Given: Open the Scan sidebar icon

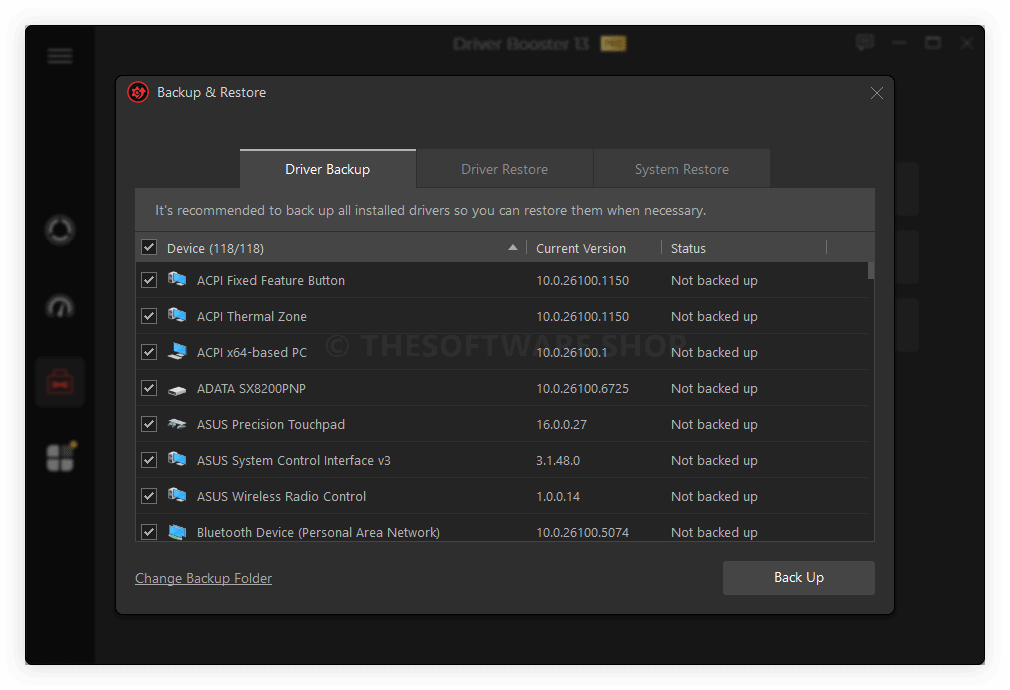Looking at the screenshot, I should [60, 230].
